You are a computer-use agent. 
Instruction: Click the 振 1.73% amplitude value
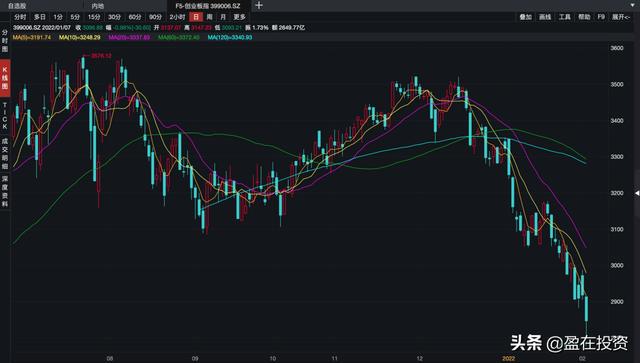coord(257,28)
